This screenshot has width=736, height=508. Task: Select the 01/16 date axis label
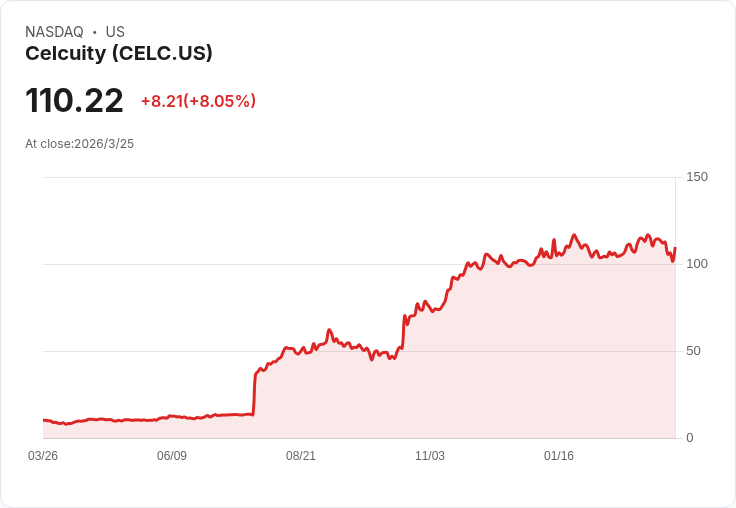point(559,456)
